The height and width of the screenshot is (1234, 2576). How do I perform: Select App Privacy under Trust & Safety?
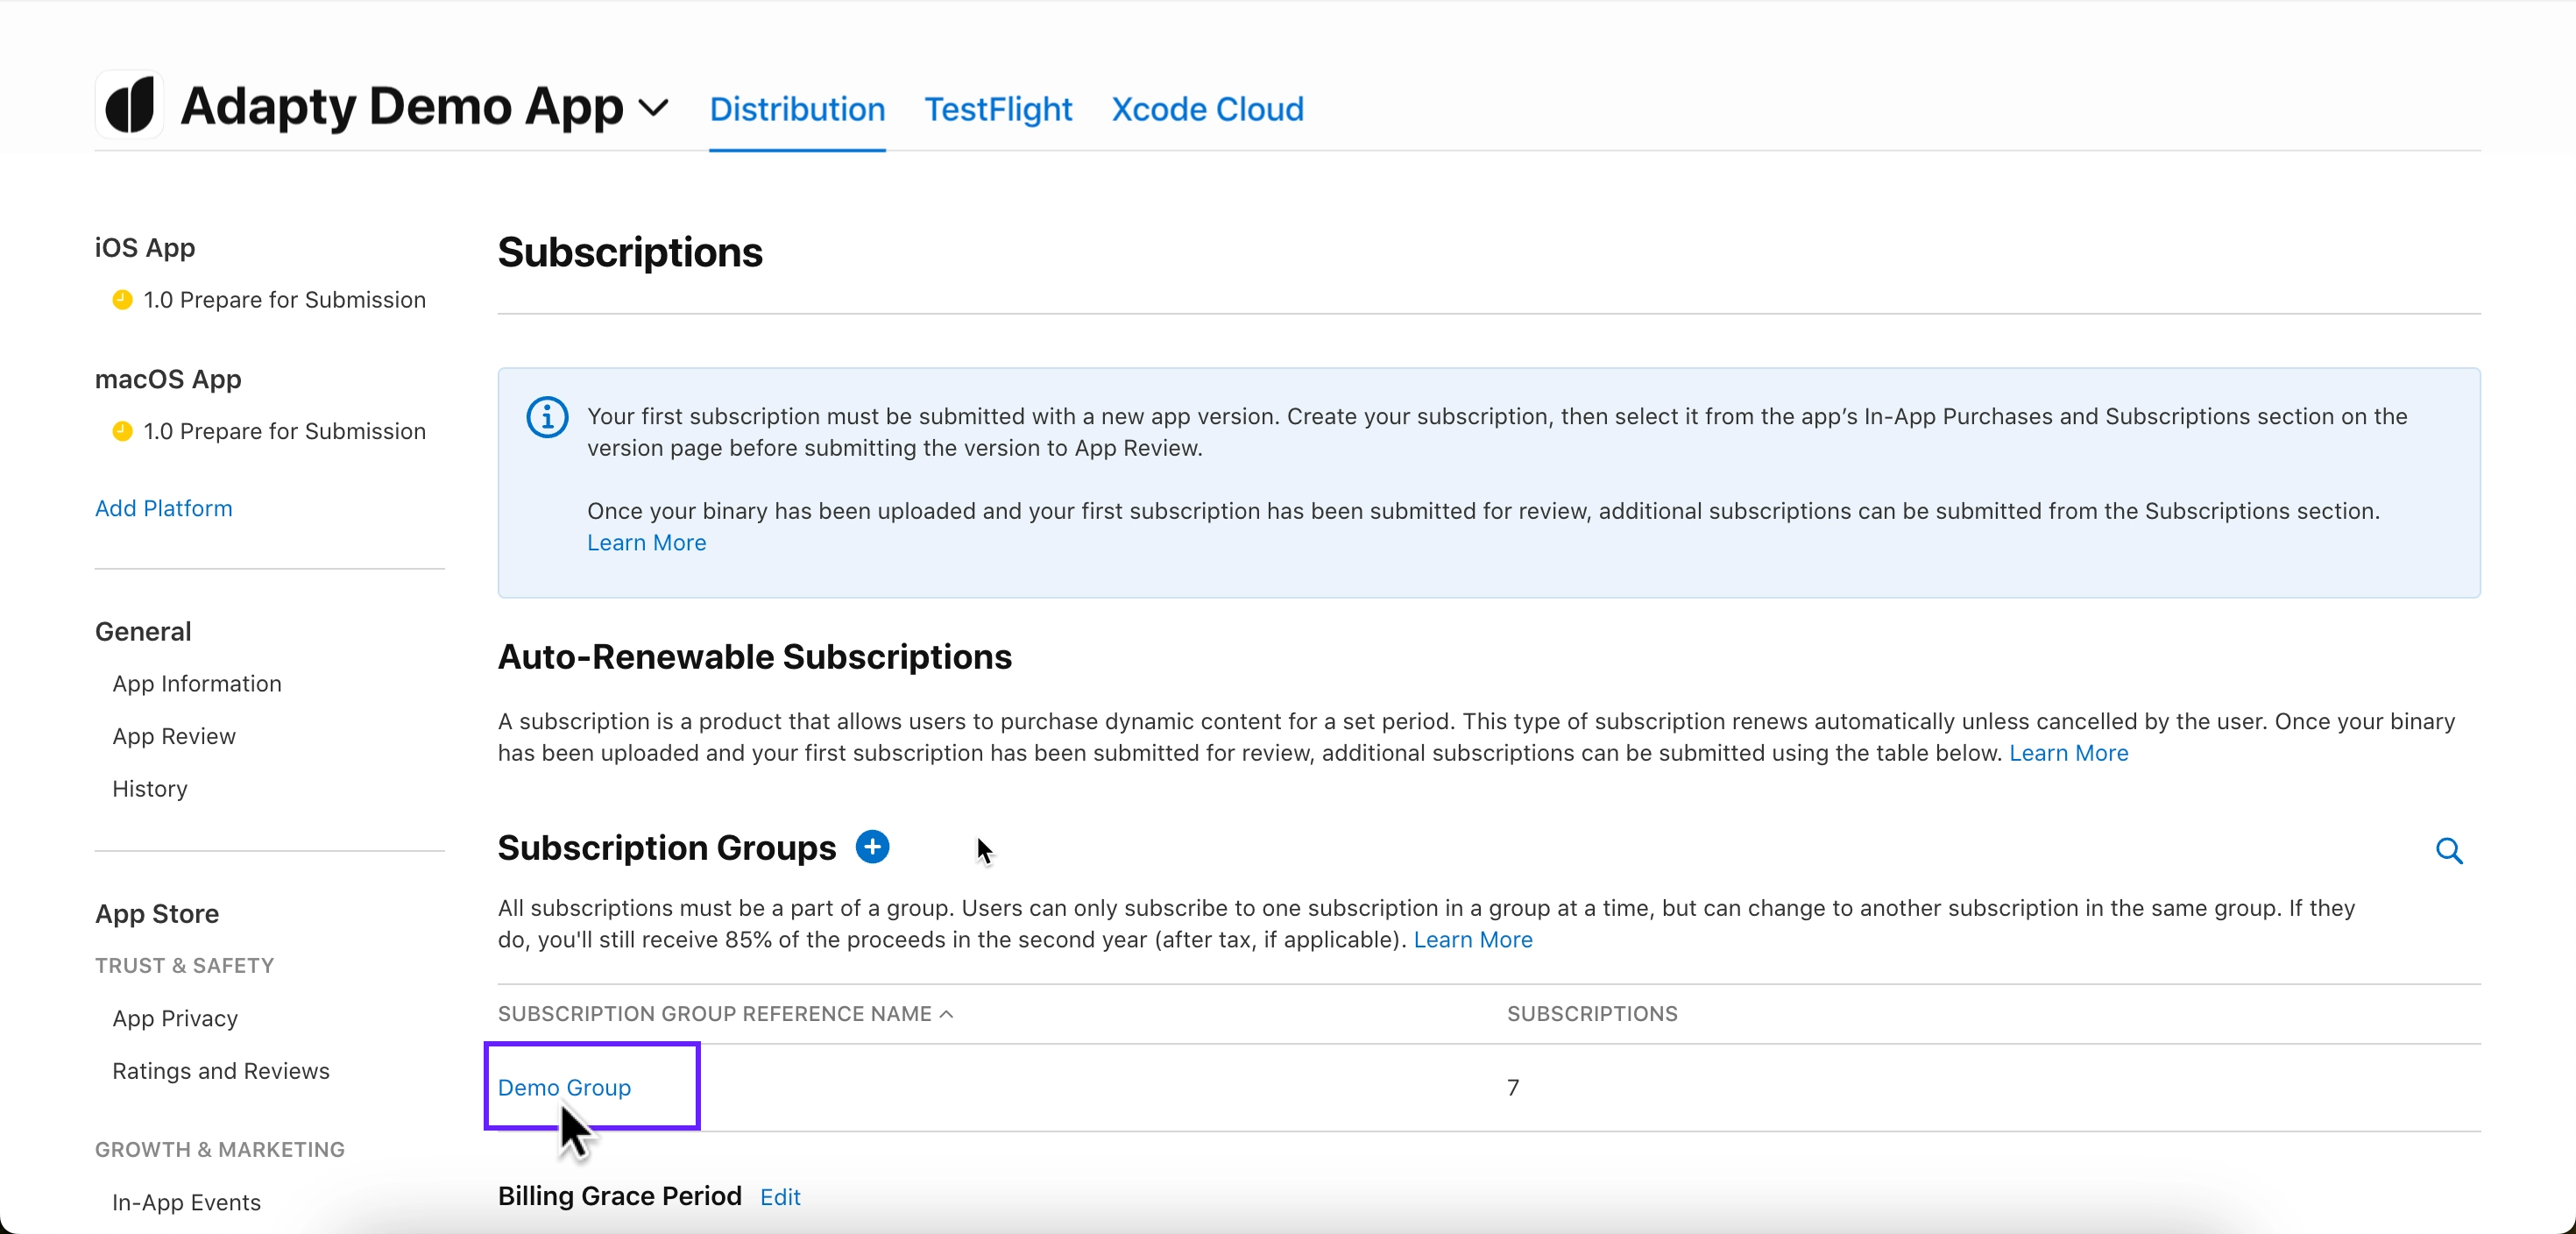[175, 1018]
